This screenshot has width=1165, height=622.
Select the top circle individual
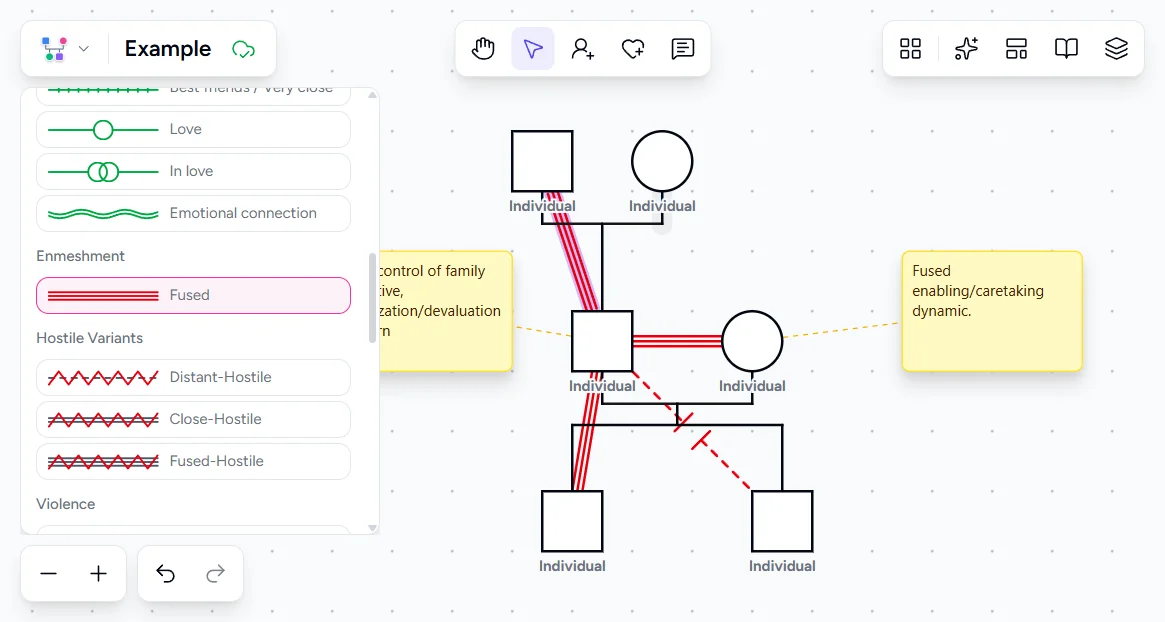pos(662,161)
